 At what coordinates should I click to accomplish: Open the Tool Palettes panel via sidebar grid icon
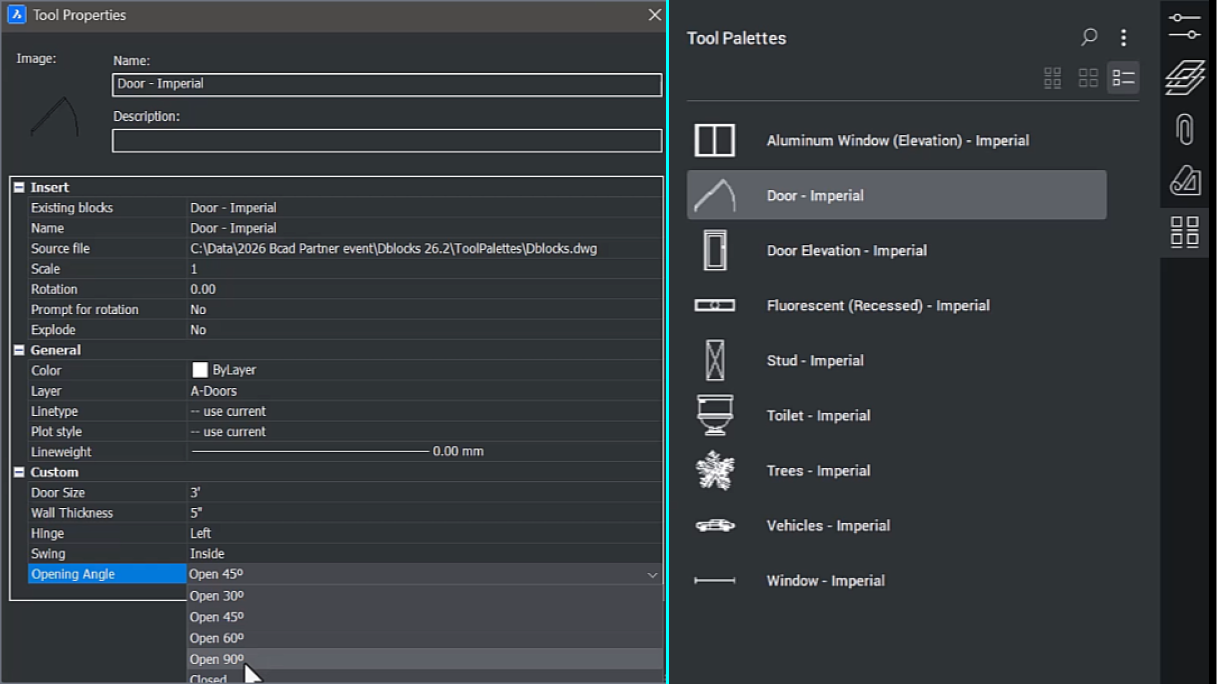tap(1184, 231)
